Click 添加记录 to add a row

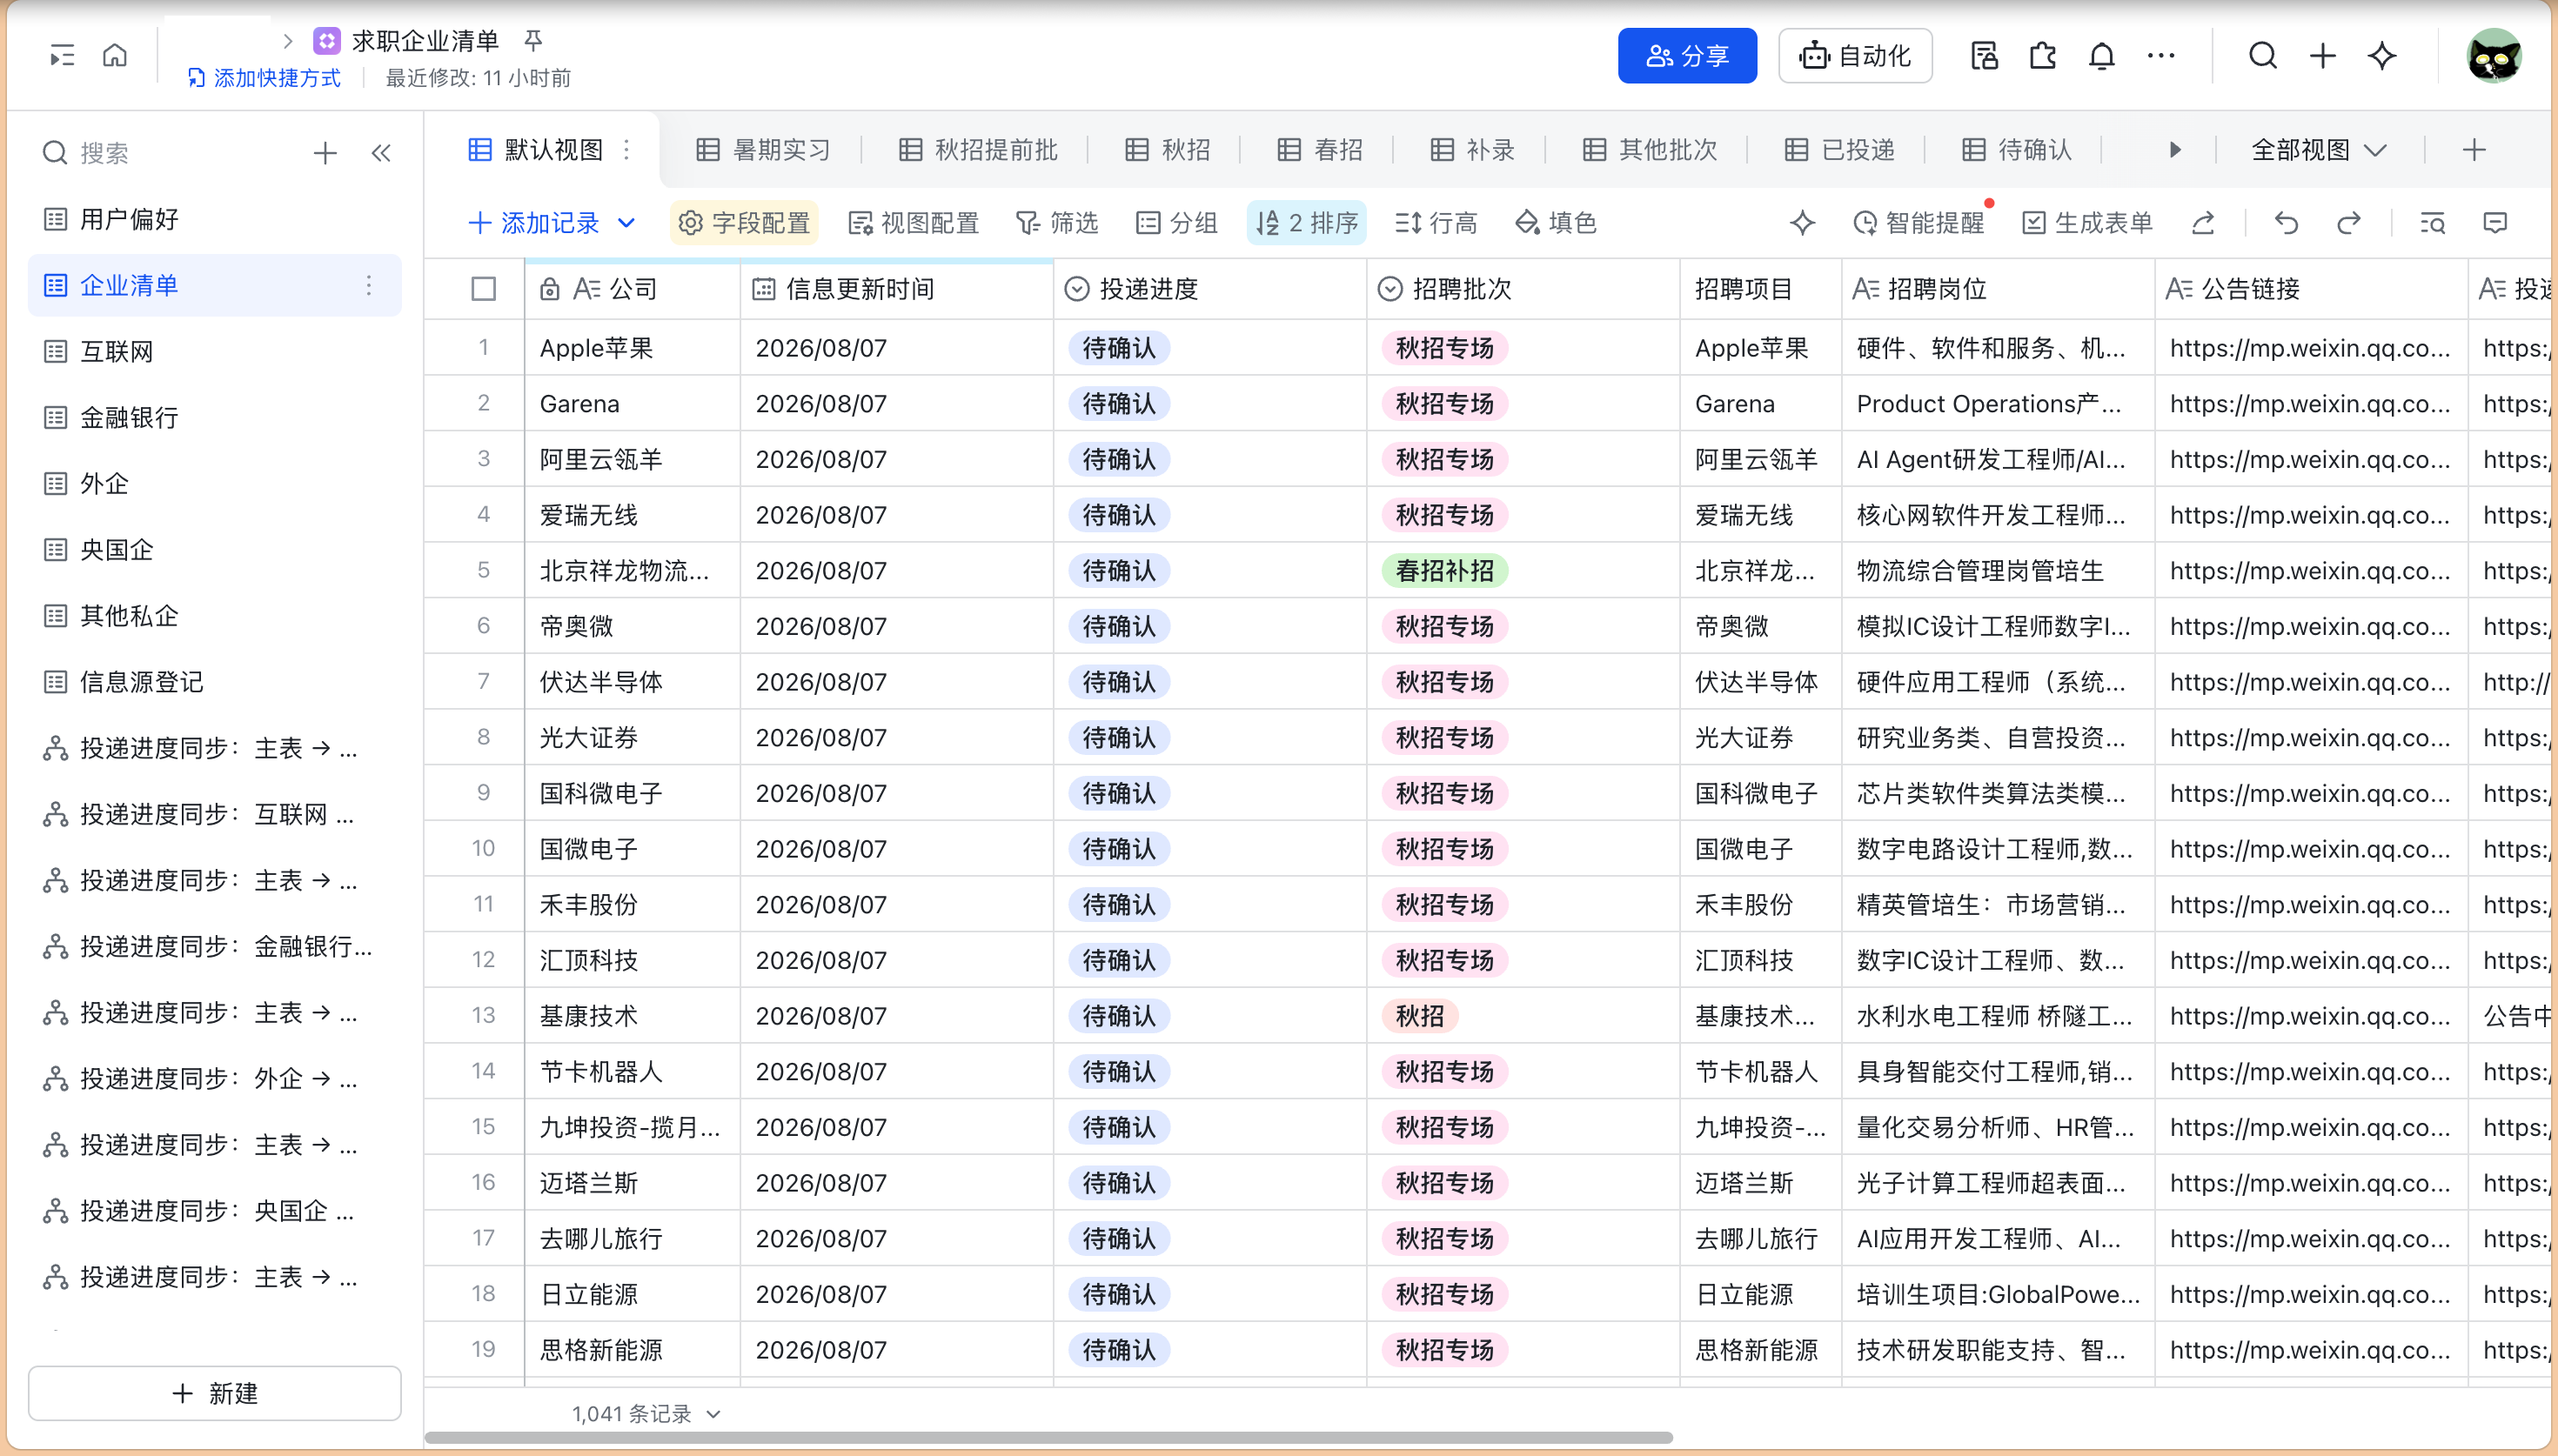pyautogui.click(x=534, y=223)
